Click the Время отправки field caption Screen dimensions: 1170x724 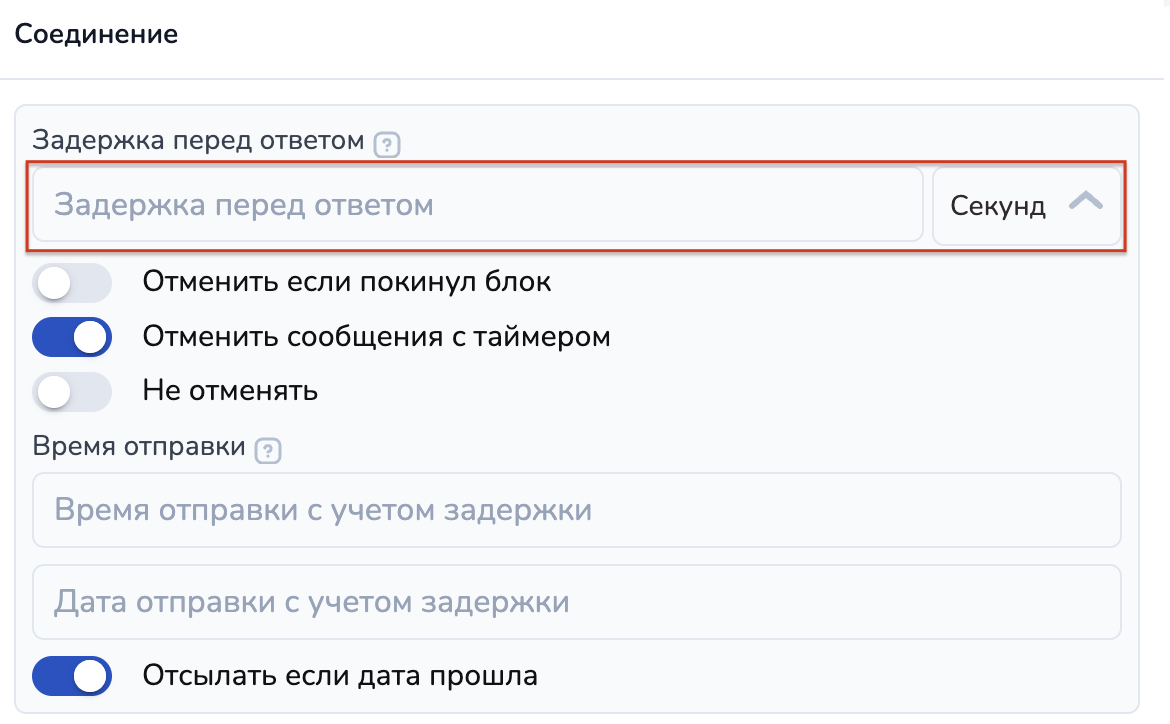click(139, 447)
